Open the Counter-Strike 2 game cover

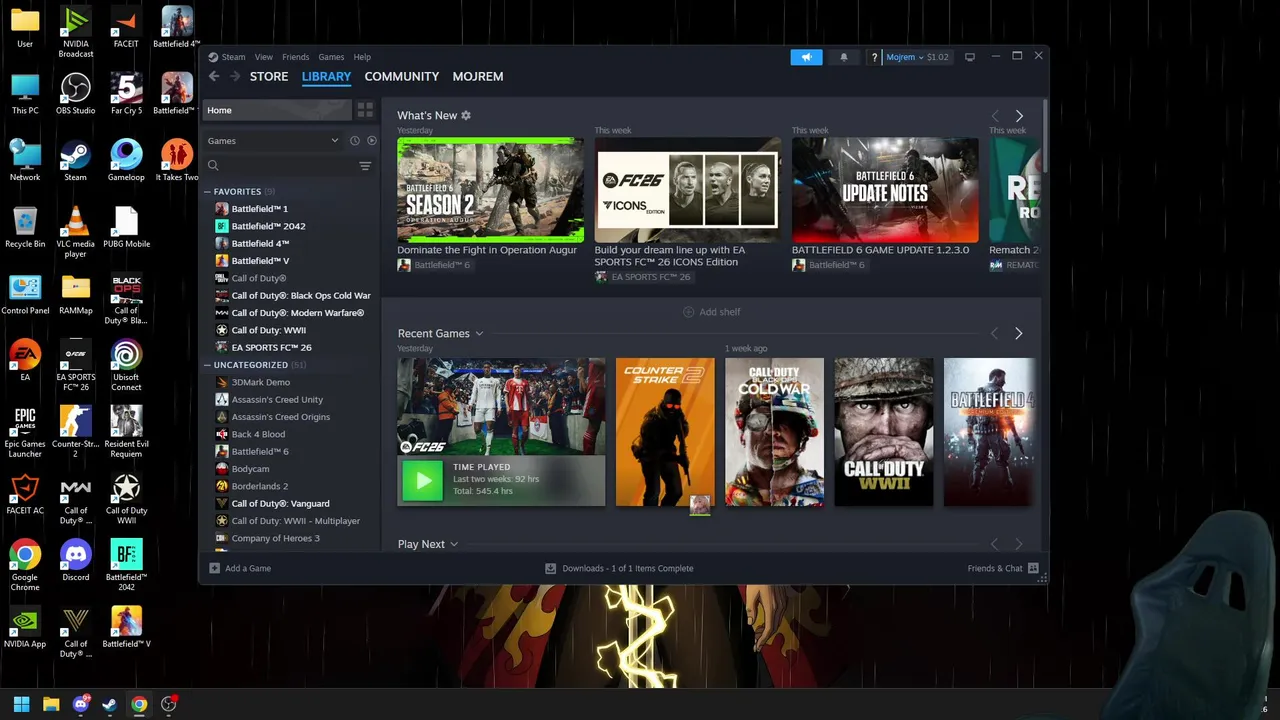665,432
